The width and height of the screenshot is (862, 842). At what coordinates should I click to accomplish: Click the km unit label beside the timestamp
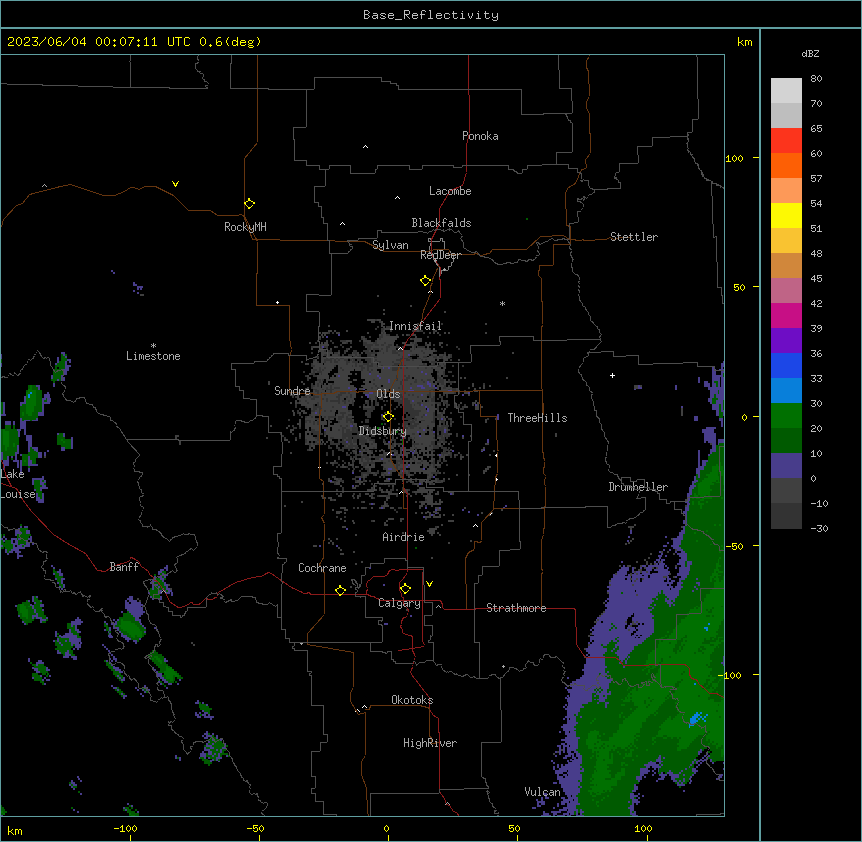tap(744, 42)
